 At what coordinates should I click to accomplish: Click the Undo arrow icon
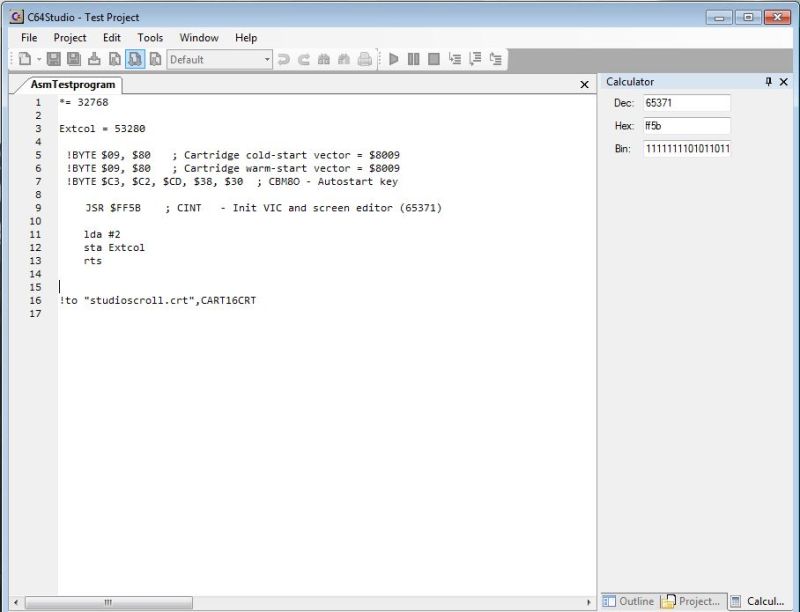[x=285, y=59]
